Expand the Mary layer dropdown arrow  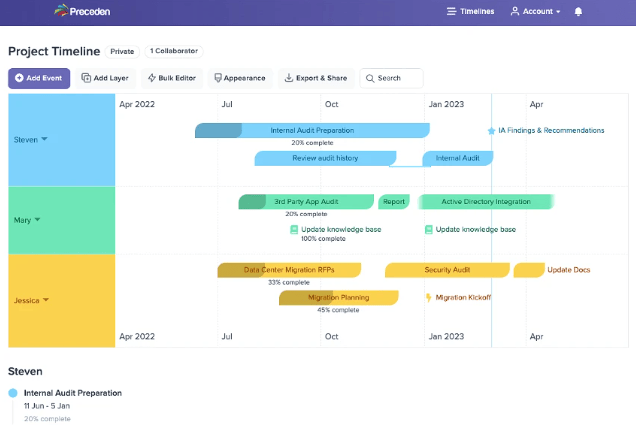tap(38, 220)
